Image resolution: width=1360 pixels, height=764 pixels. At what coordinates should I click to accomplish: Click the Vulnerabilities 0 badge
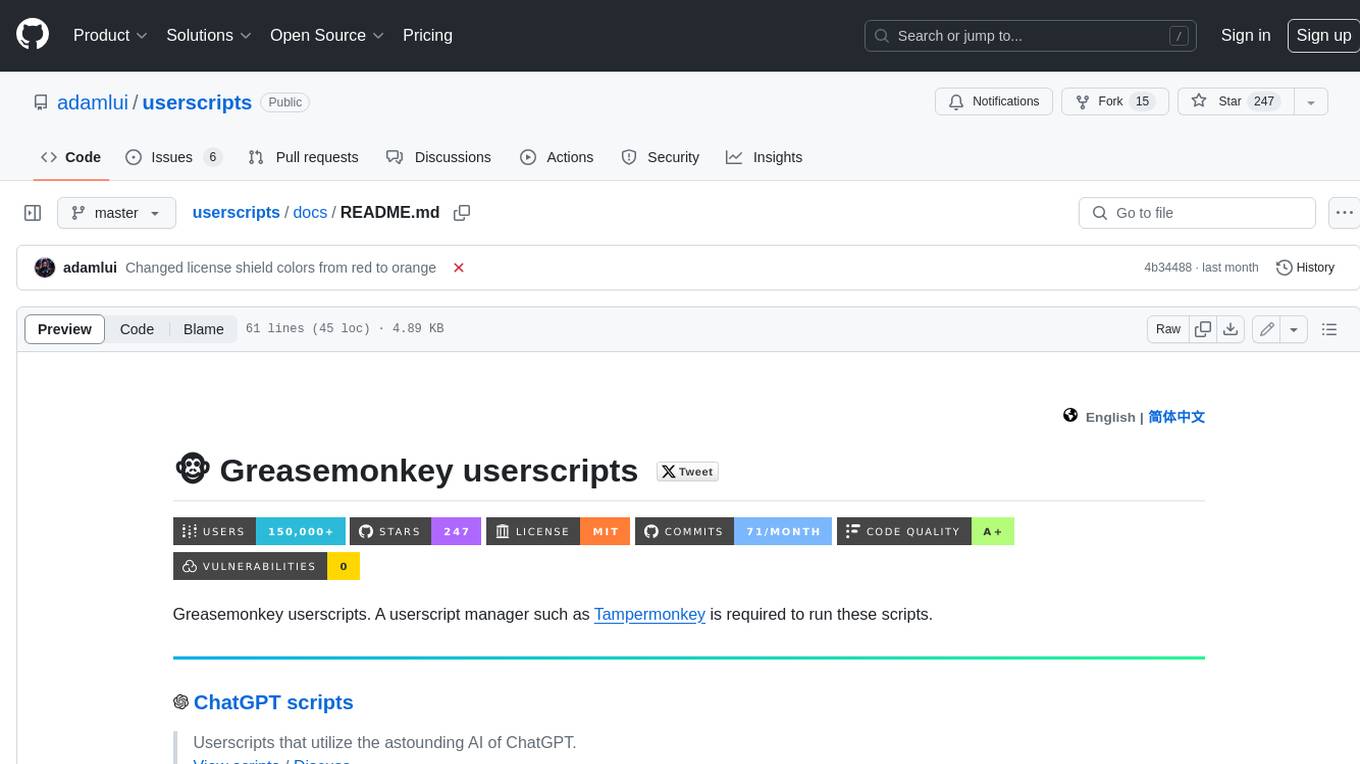(266, 566)
